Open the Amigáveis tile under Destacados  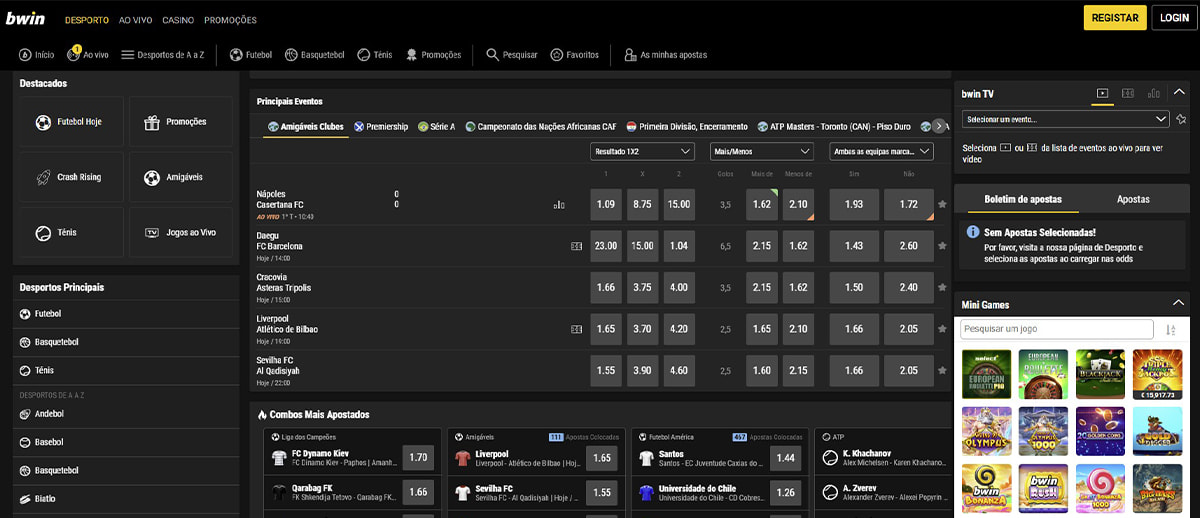(180, 177)
